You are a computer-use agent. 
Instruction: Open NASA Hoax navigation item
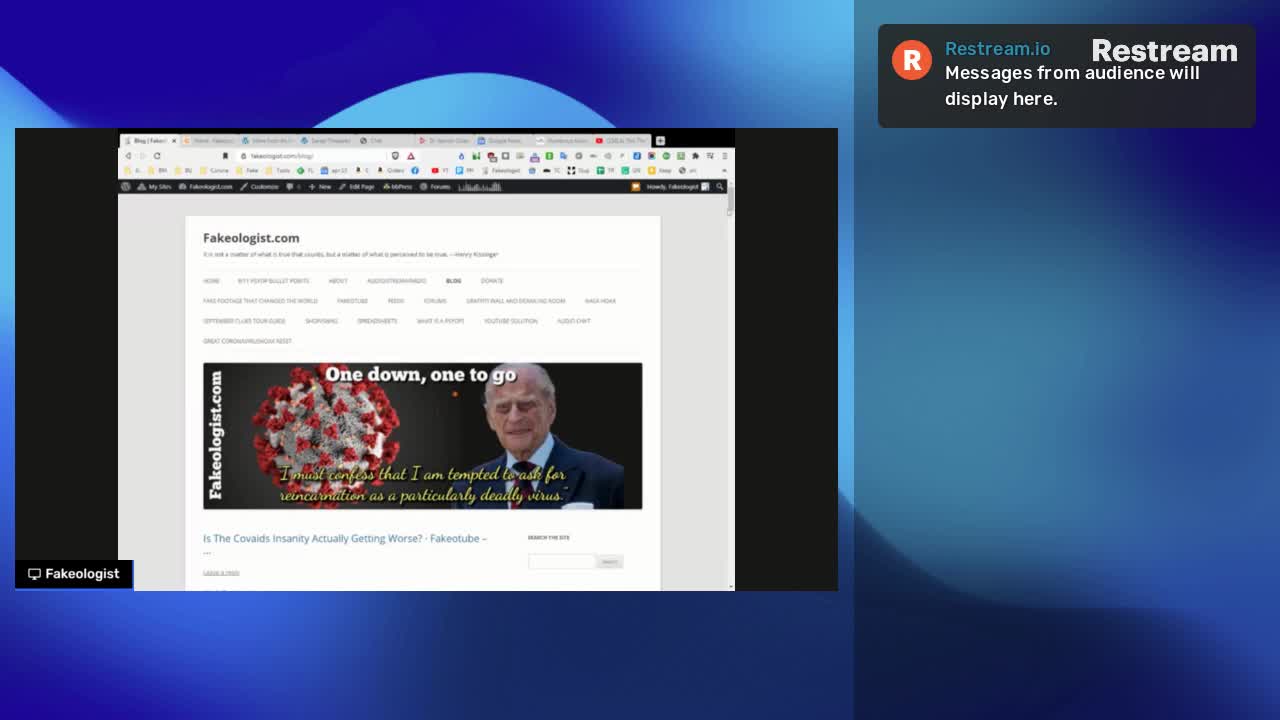click(x=600, y=301)
